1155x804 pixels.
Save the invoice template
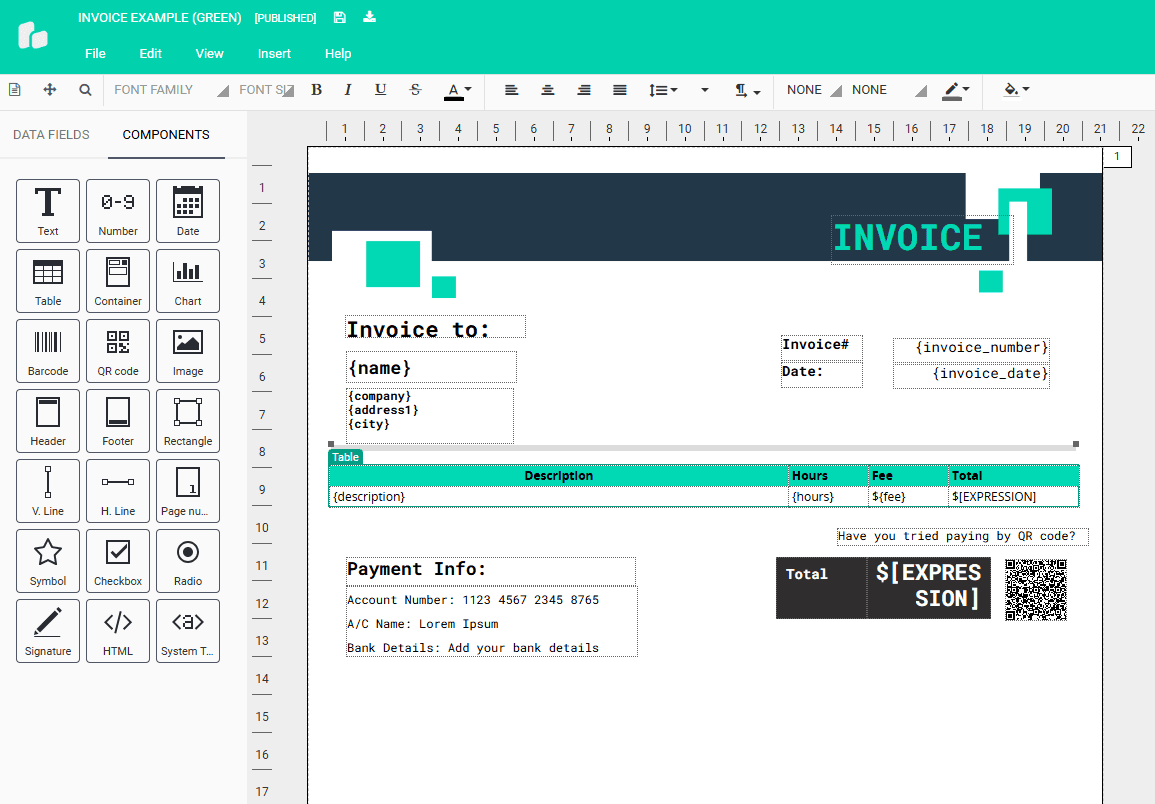coord(339,17)
